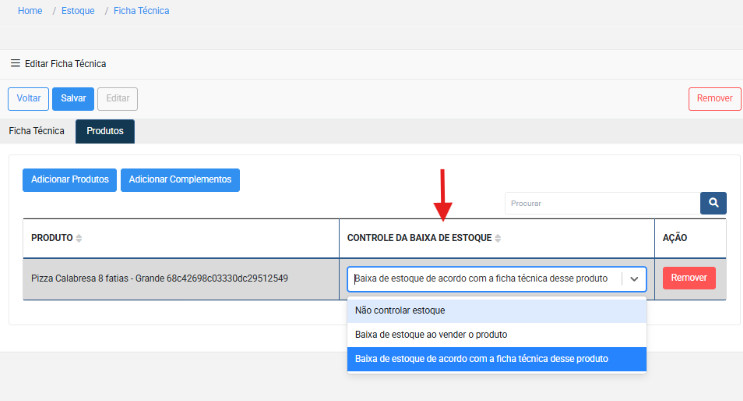The image size is (743, 401).
Task: Select the Produtos tab
Action: point(105,131)
